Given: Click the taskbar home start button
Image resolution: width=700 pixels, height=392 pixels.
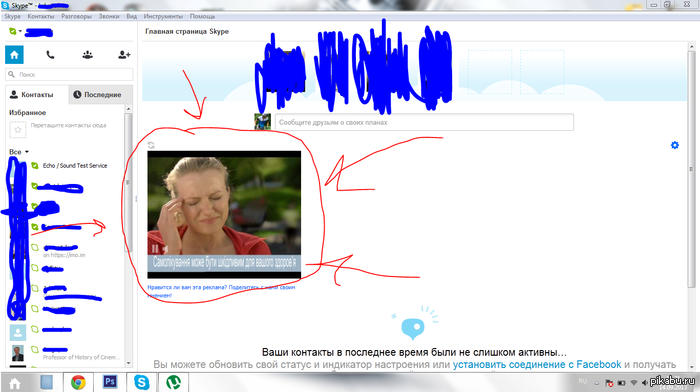Looking at the screenshot, I should click(x=14, y=383).
